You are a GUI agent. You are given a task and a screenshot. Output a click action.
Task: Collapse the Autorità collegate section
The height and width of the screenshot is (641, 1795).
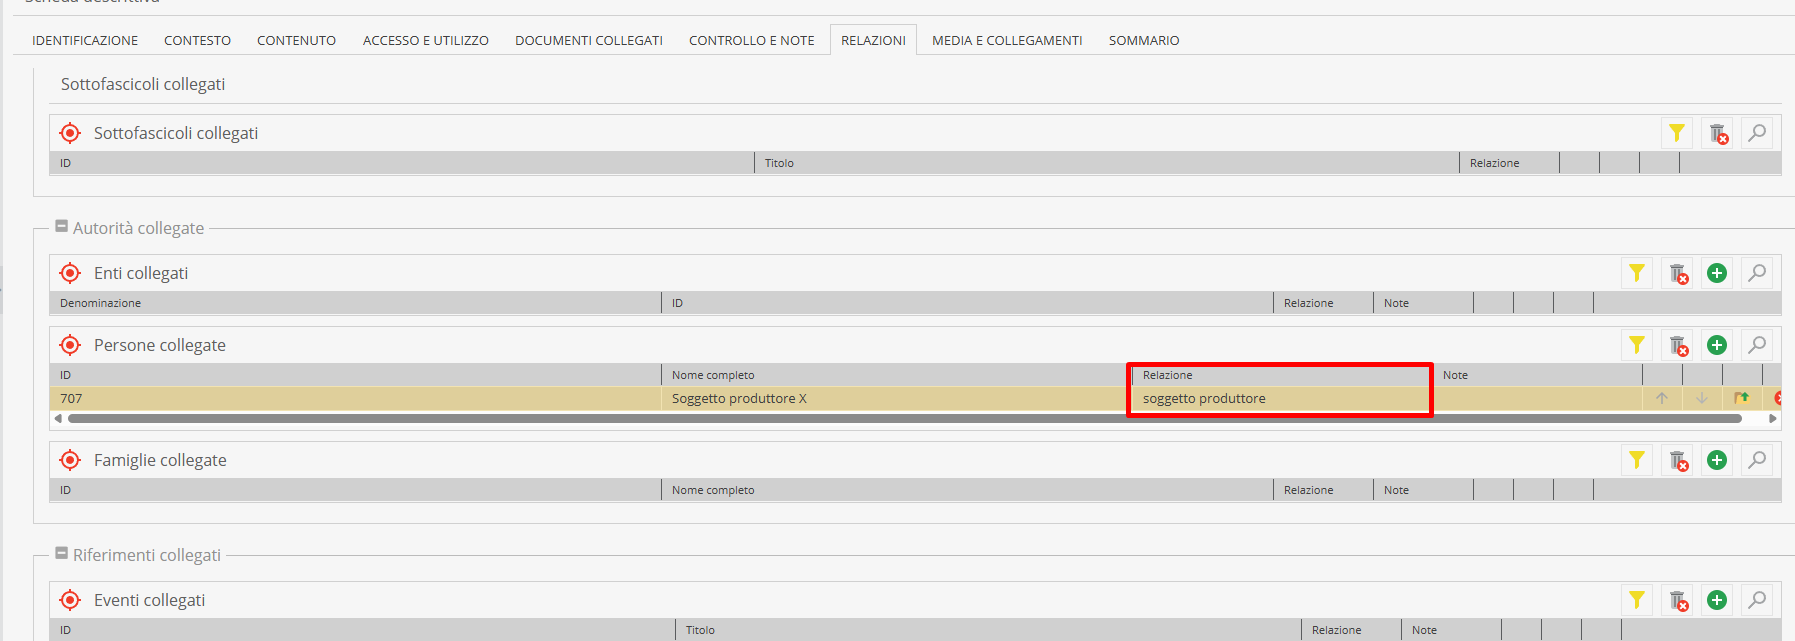click(62, 227)
